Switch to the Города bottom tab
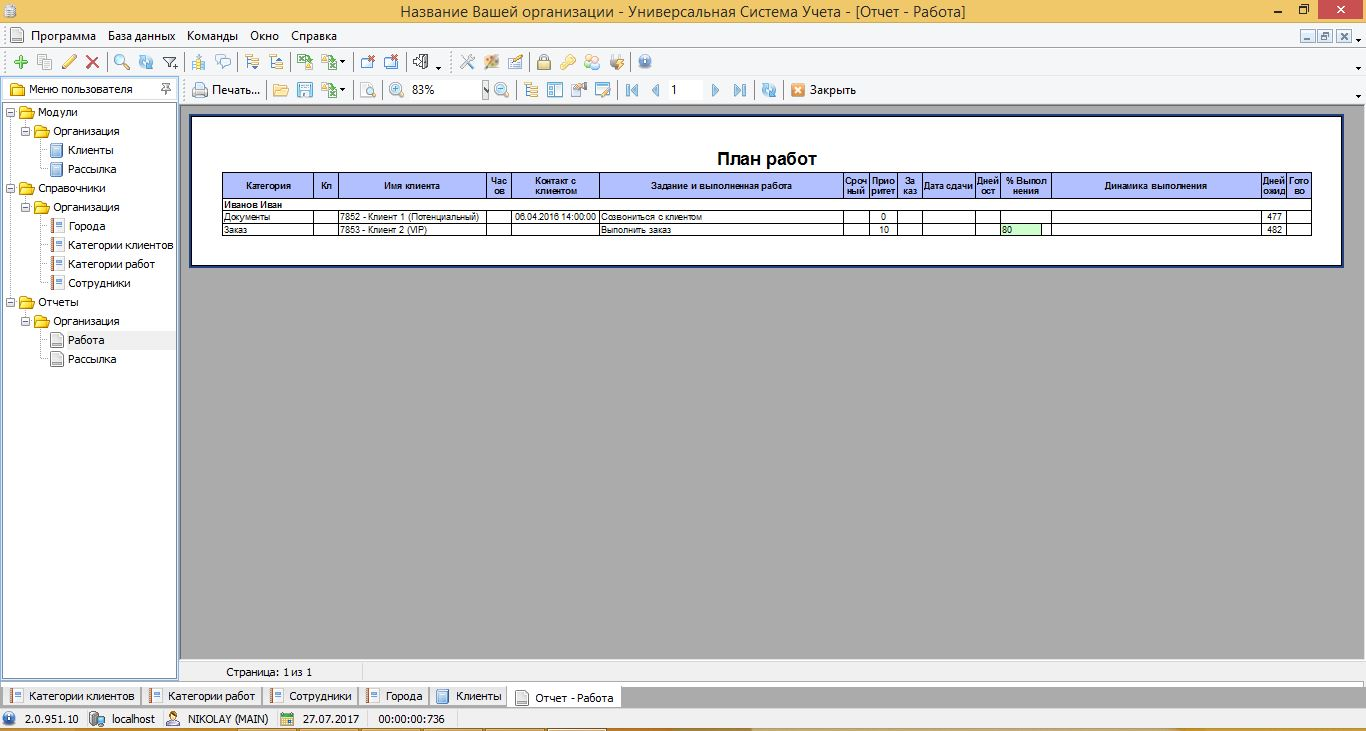 point(395,696)
